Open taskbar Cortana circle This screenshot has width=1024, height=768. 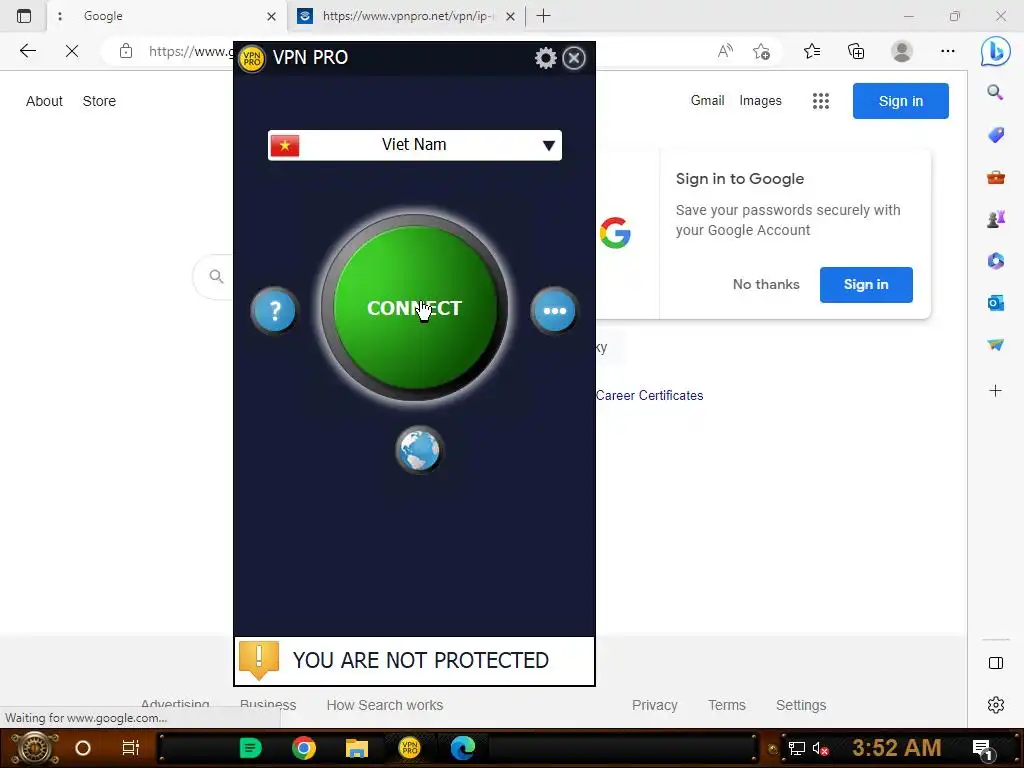[x=82, y=748]
